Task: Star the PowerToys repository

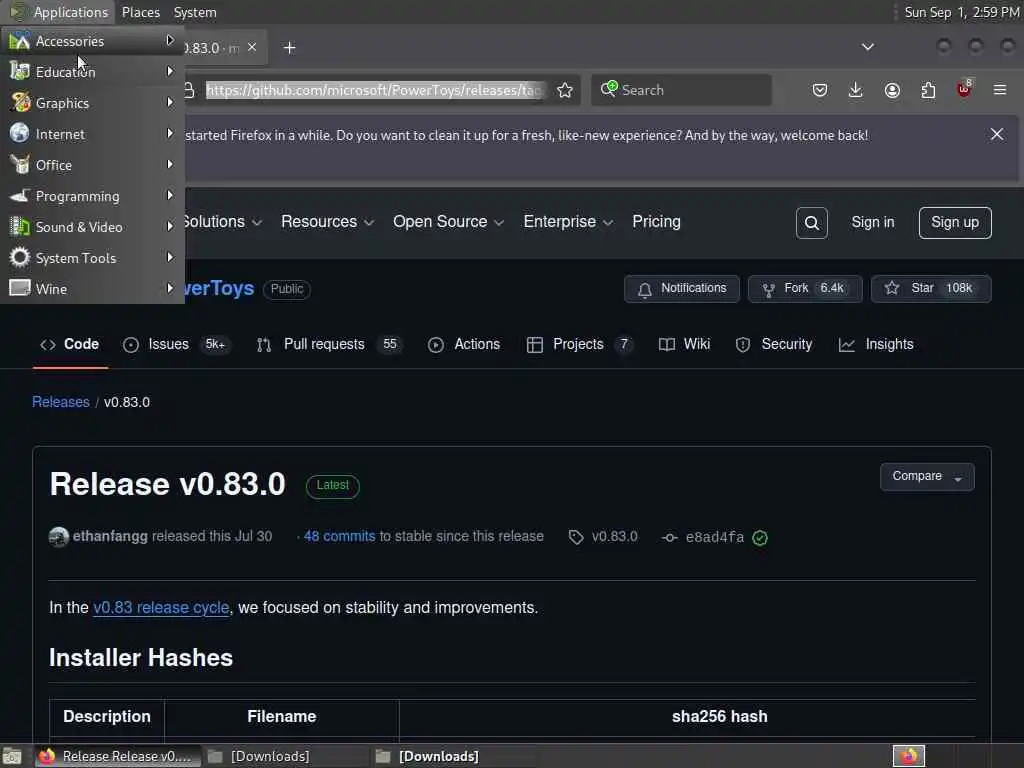Action: click(931, 289)
